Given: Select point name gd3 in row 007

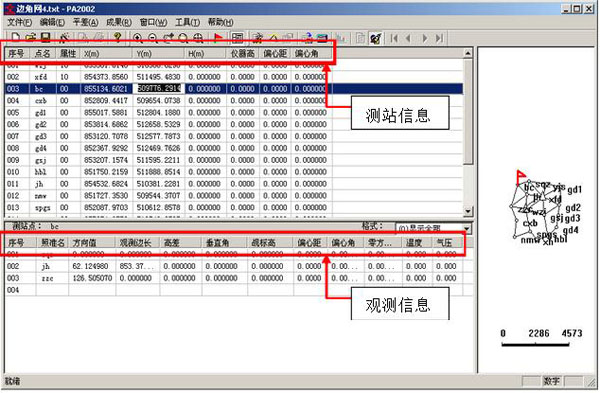Looking at the screenshot, I should click(x=41, y=136).
